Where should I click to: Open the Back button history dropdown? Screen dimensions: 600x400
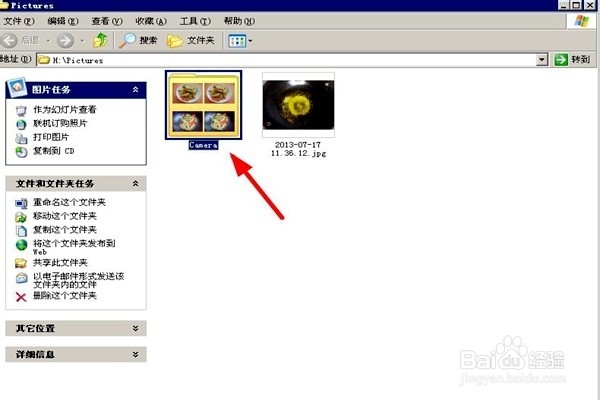(x=48, y=40)
